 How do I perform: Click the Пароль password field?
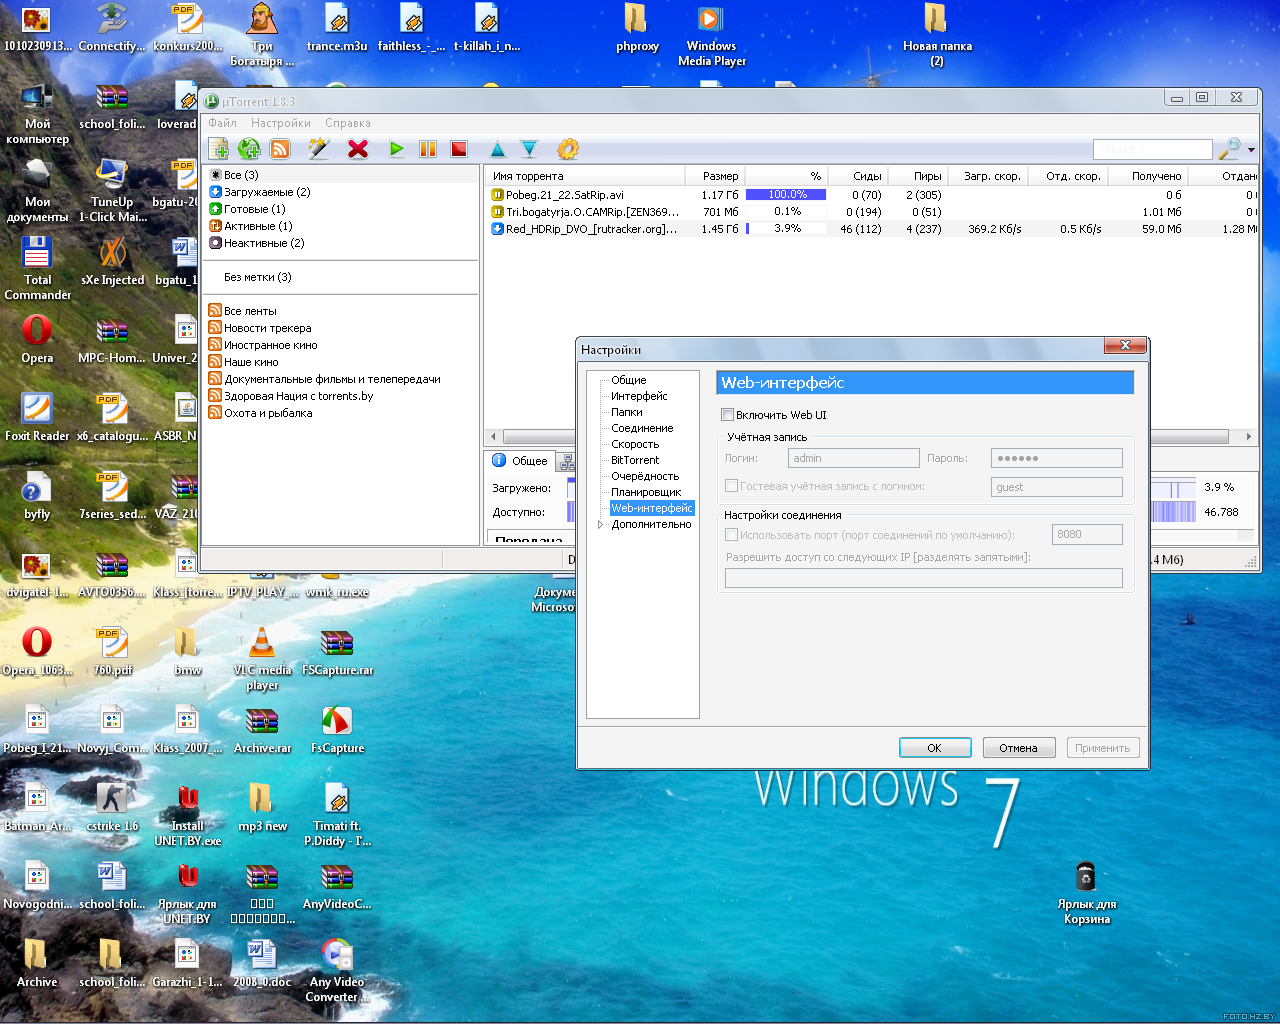point(1057,458)
